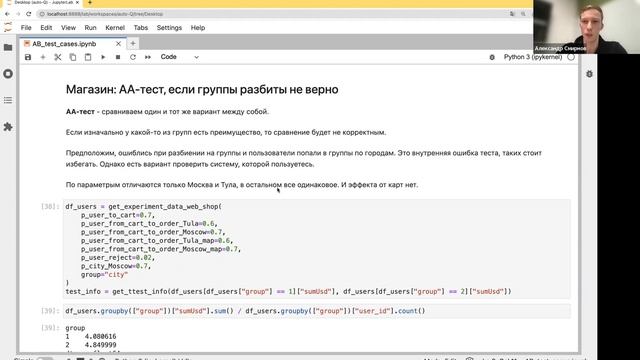Click the test_info = get_ttest_info line

288,291
